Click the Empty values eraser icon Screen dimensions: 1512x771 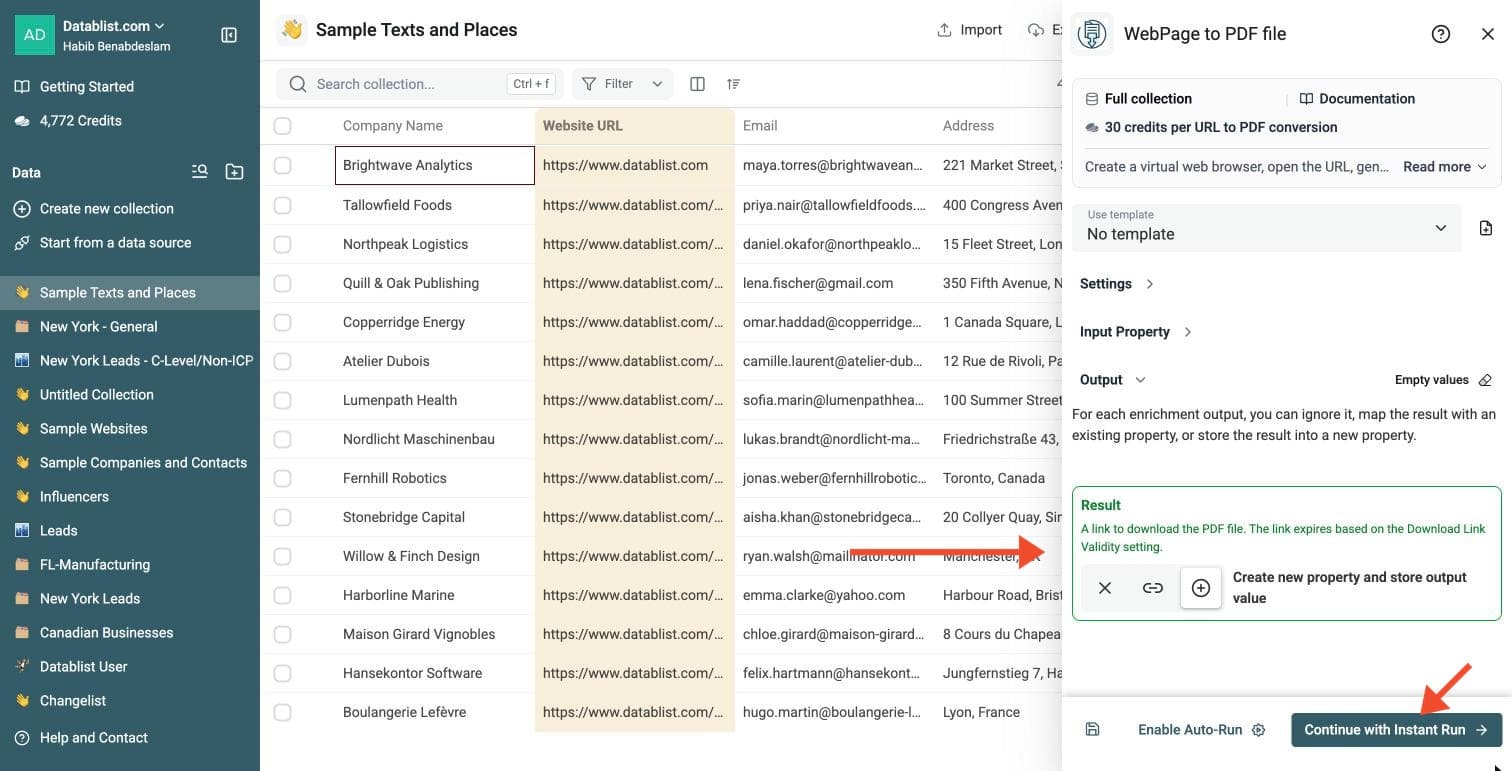[x=1485, y=380]
